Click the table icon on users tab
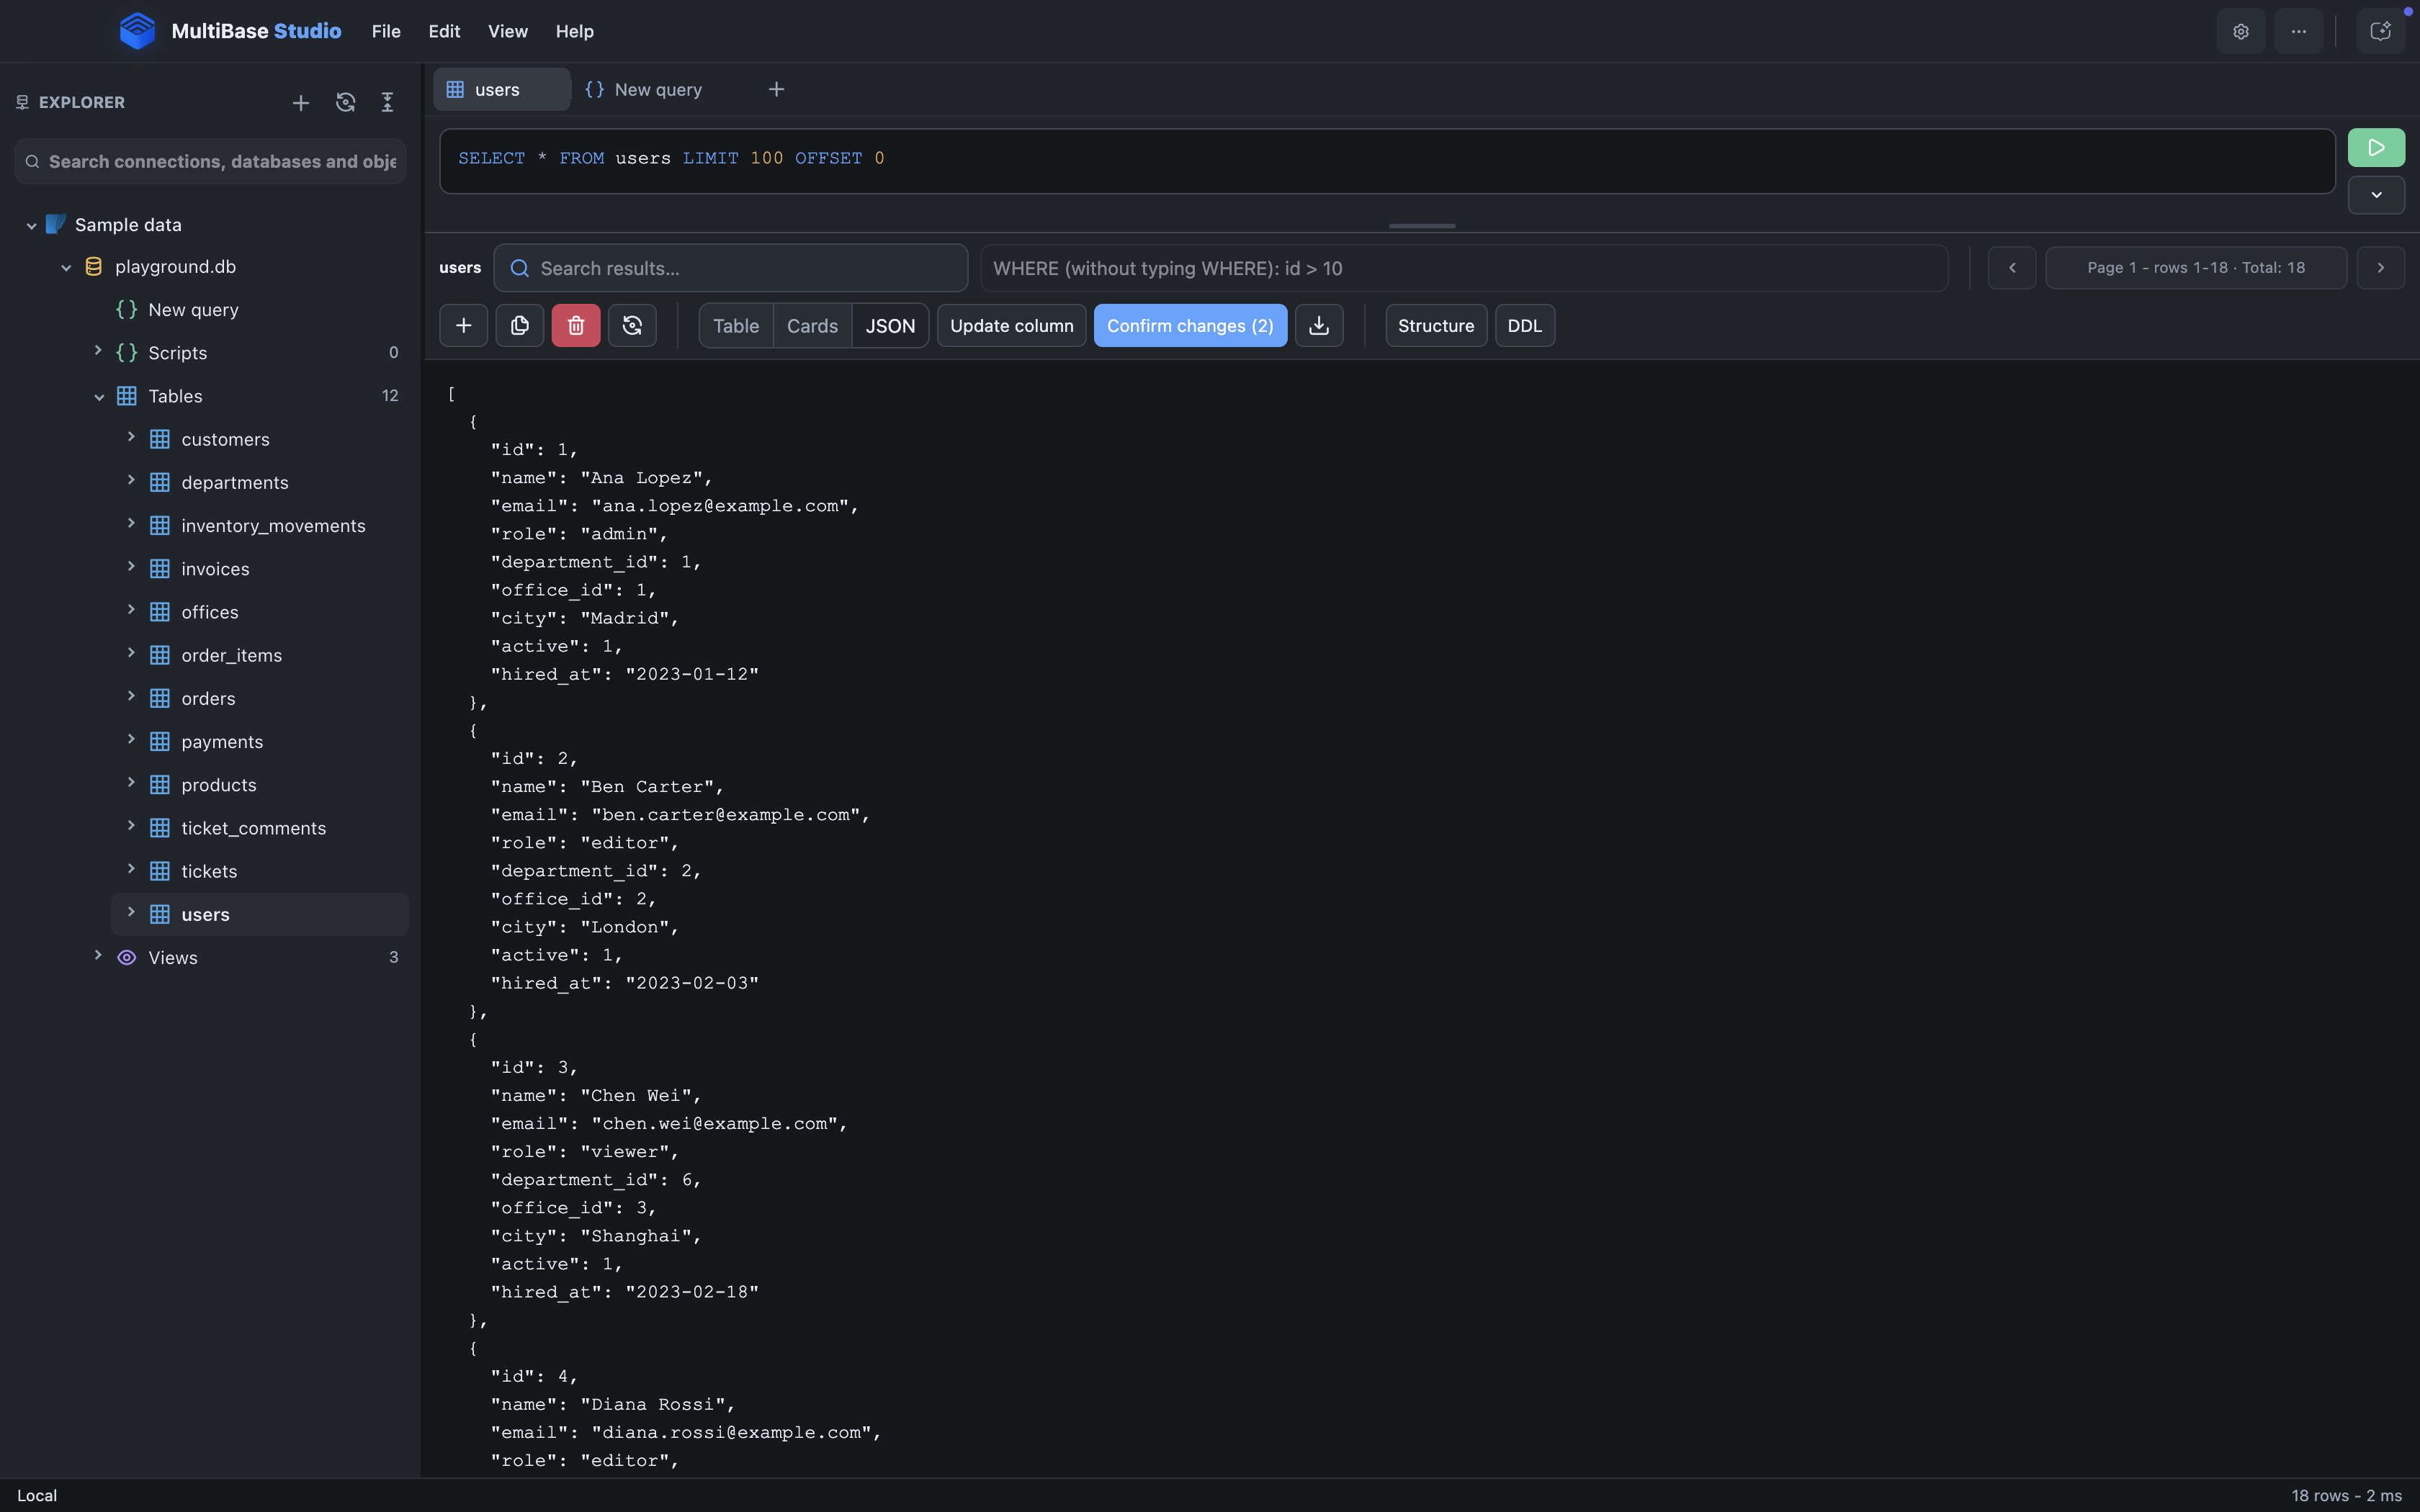This screenshot has height=1512, width=2420. [x=455, y=89]
